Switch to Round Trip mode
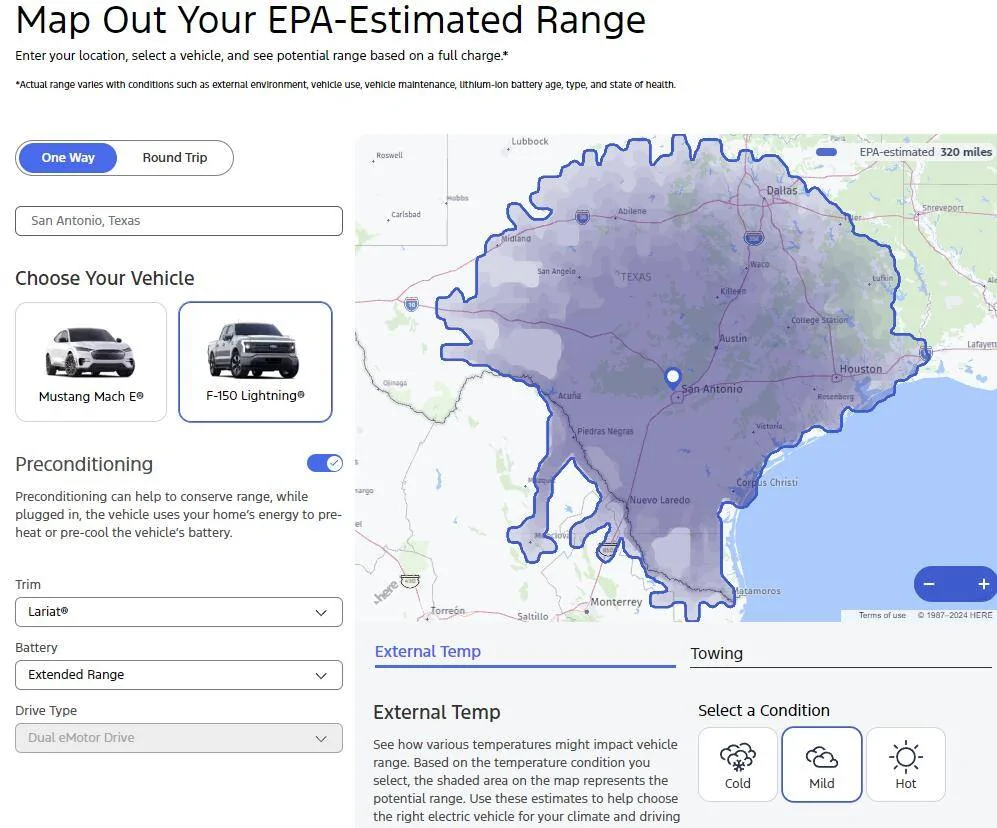Image resolution: width=997 pixels, height=828 pixels. click(x=175, y=158)
